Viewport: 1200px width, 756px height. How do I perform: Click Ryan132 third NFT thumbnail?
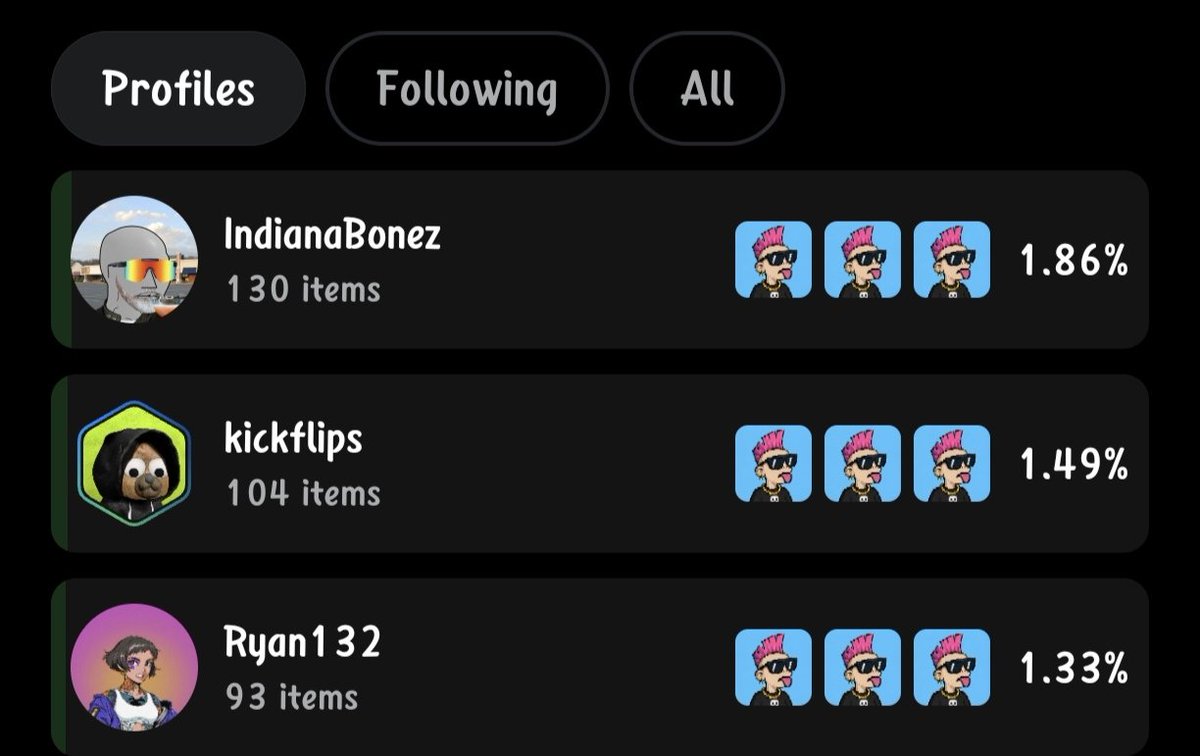(952, 668)
